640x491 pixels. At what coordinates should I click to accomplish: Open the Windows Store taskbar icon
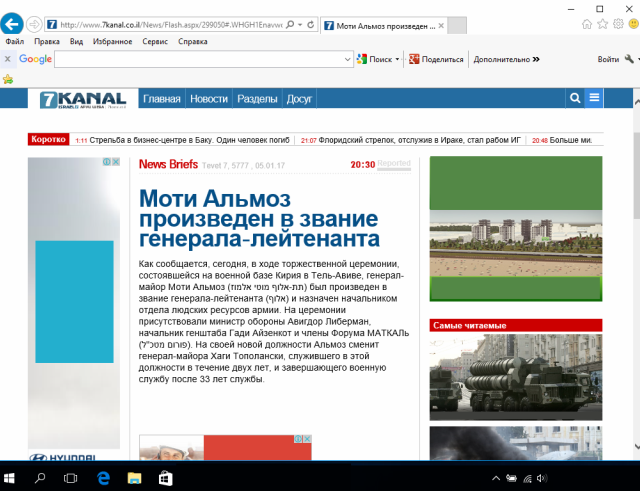coord(165,478)
